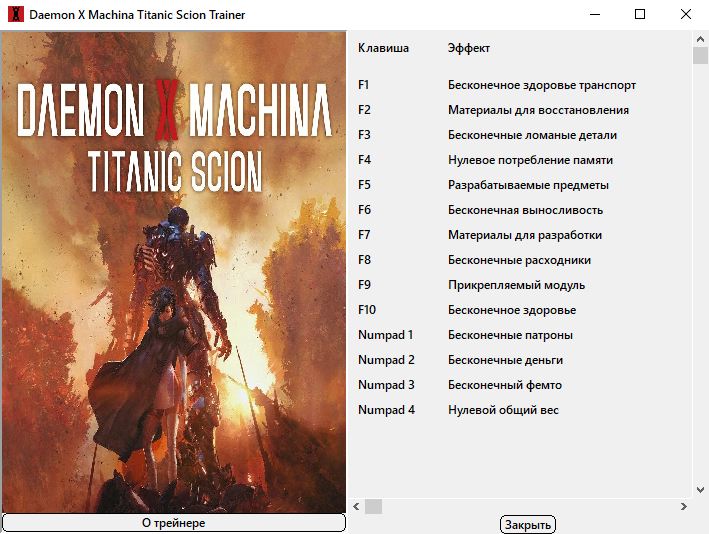The height and width of the screenshot is (534, 709).
Task: Open the 'О трейнере' about button
Action: point(174,523)
